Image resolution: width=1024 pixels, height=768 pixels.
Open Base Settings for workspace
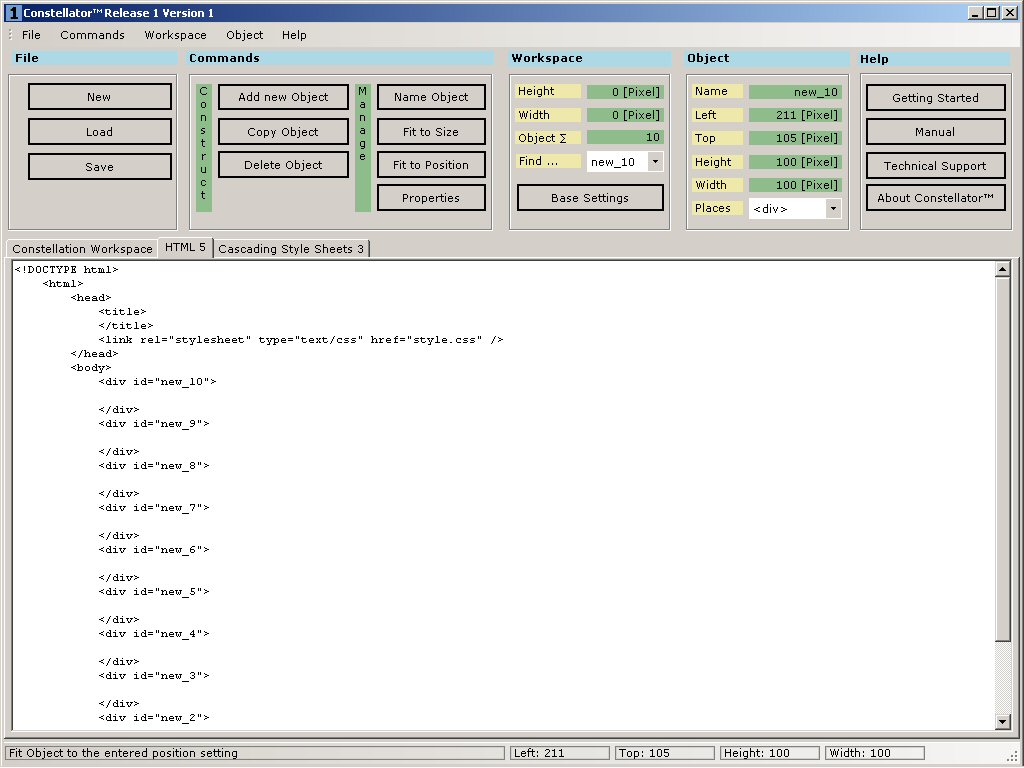coord(590,198)
